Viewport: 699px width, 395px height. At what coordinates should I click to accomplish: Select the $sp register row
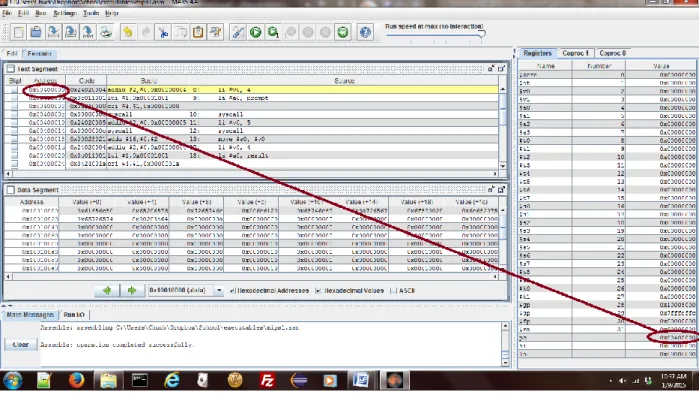pos(608,314)
